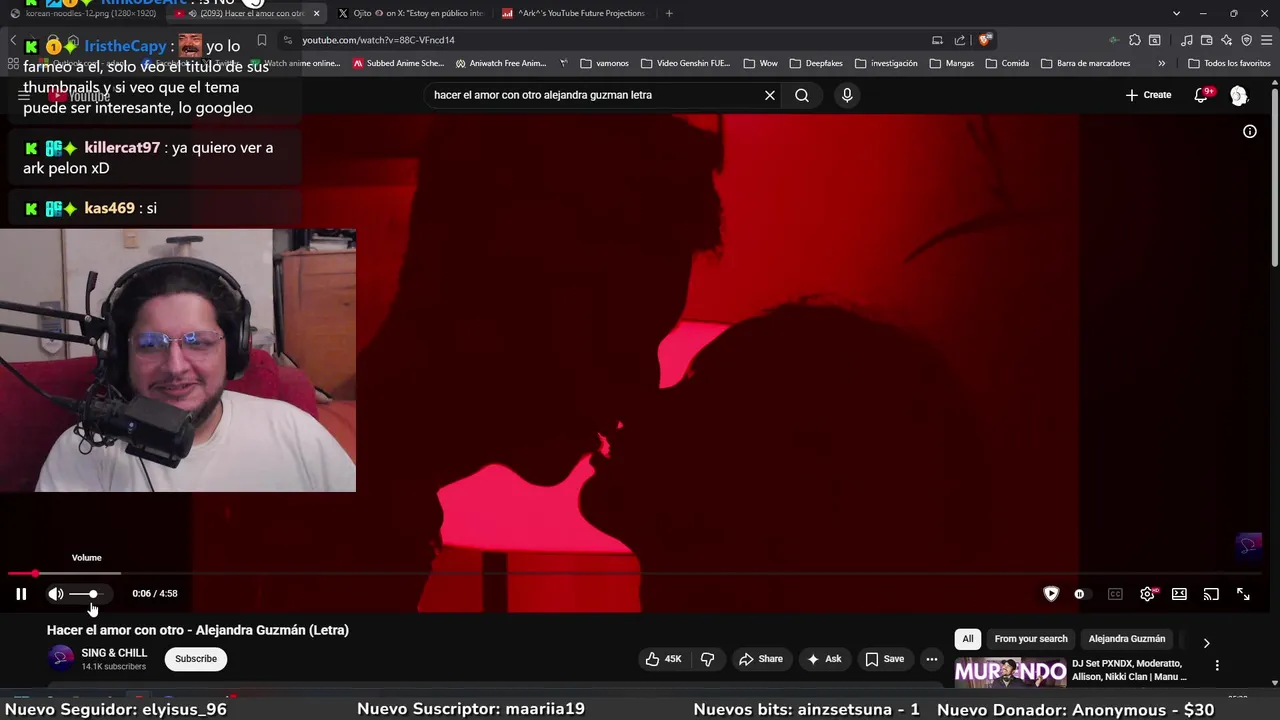Show hidden bookmarks with double chevron
Viewport: 1280px width, 720px height.
point(1161,63)
